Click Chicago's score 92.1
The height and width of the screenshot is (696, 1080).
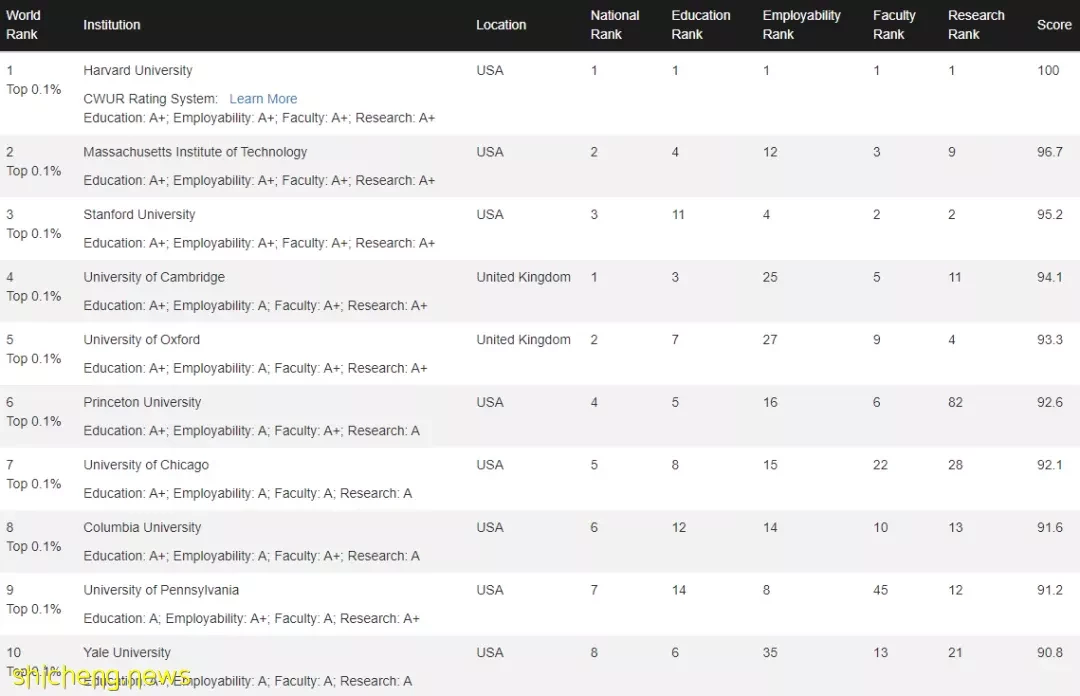[x=1050, y=465]
